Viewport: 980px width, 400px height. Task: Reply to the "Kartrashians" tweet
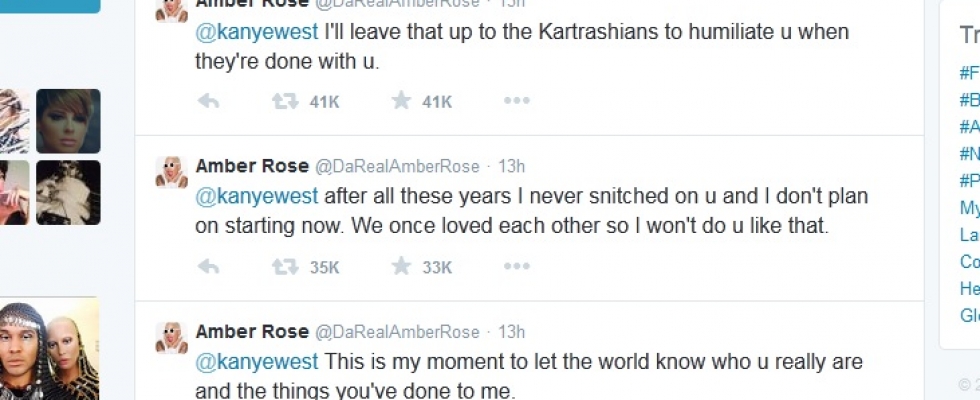[208, 101]
